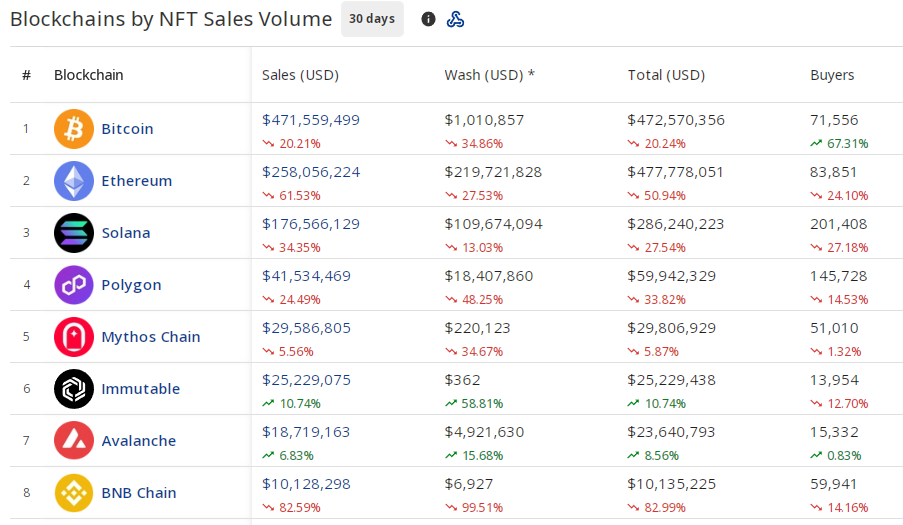This screenshot has width=903, height=525.
Task: Sort by Total (USD) column header
Action: pos(666,75)
